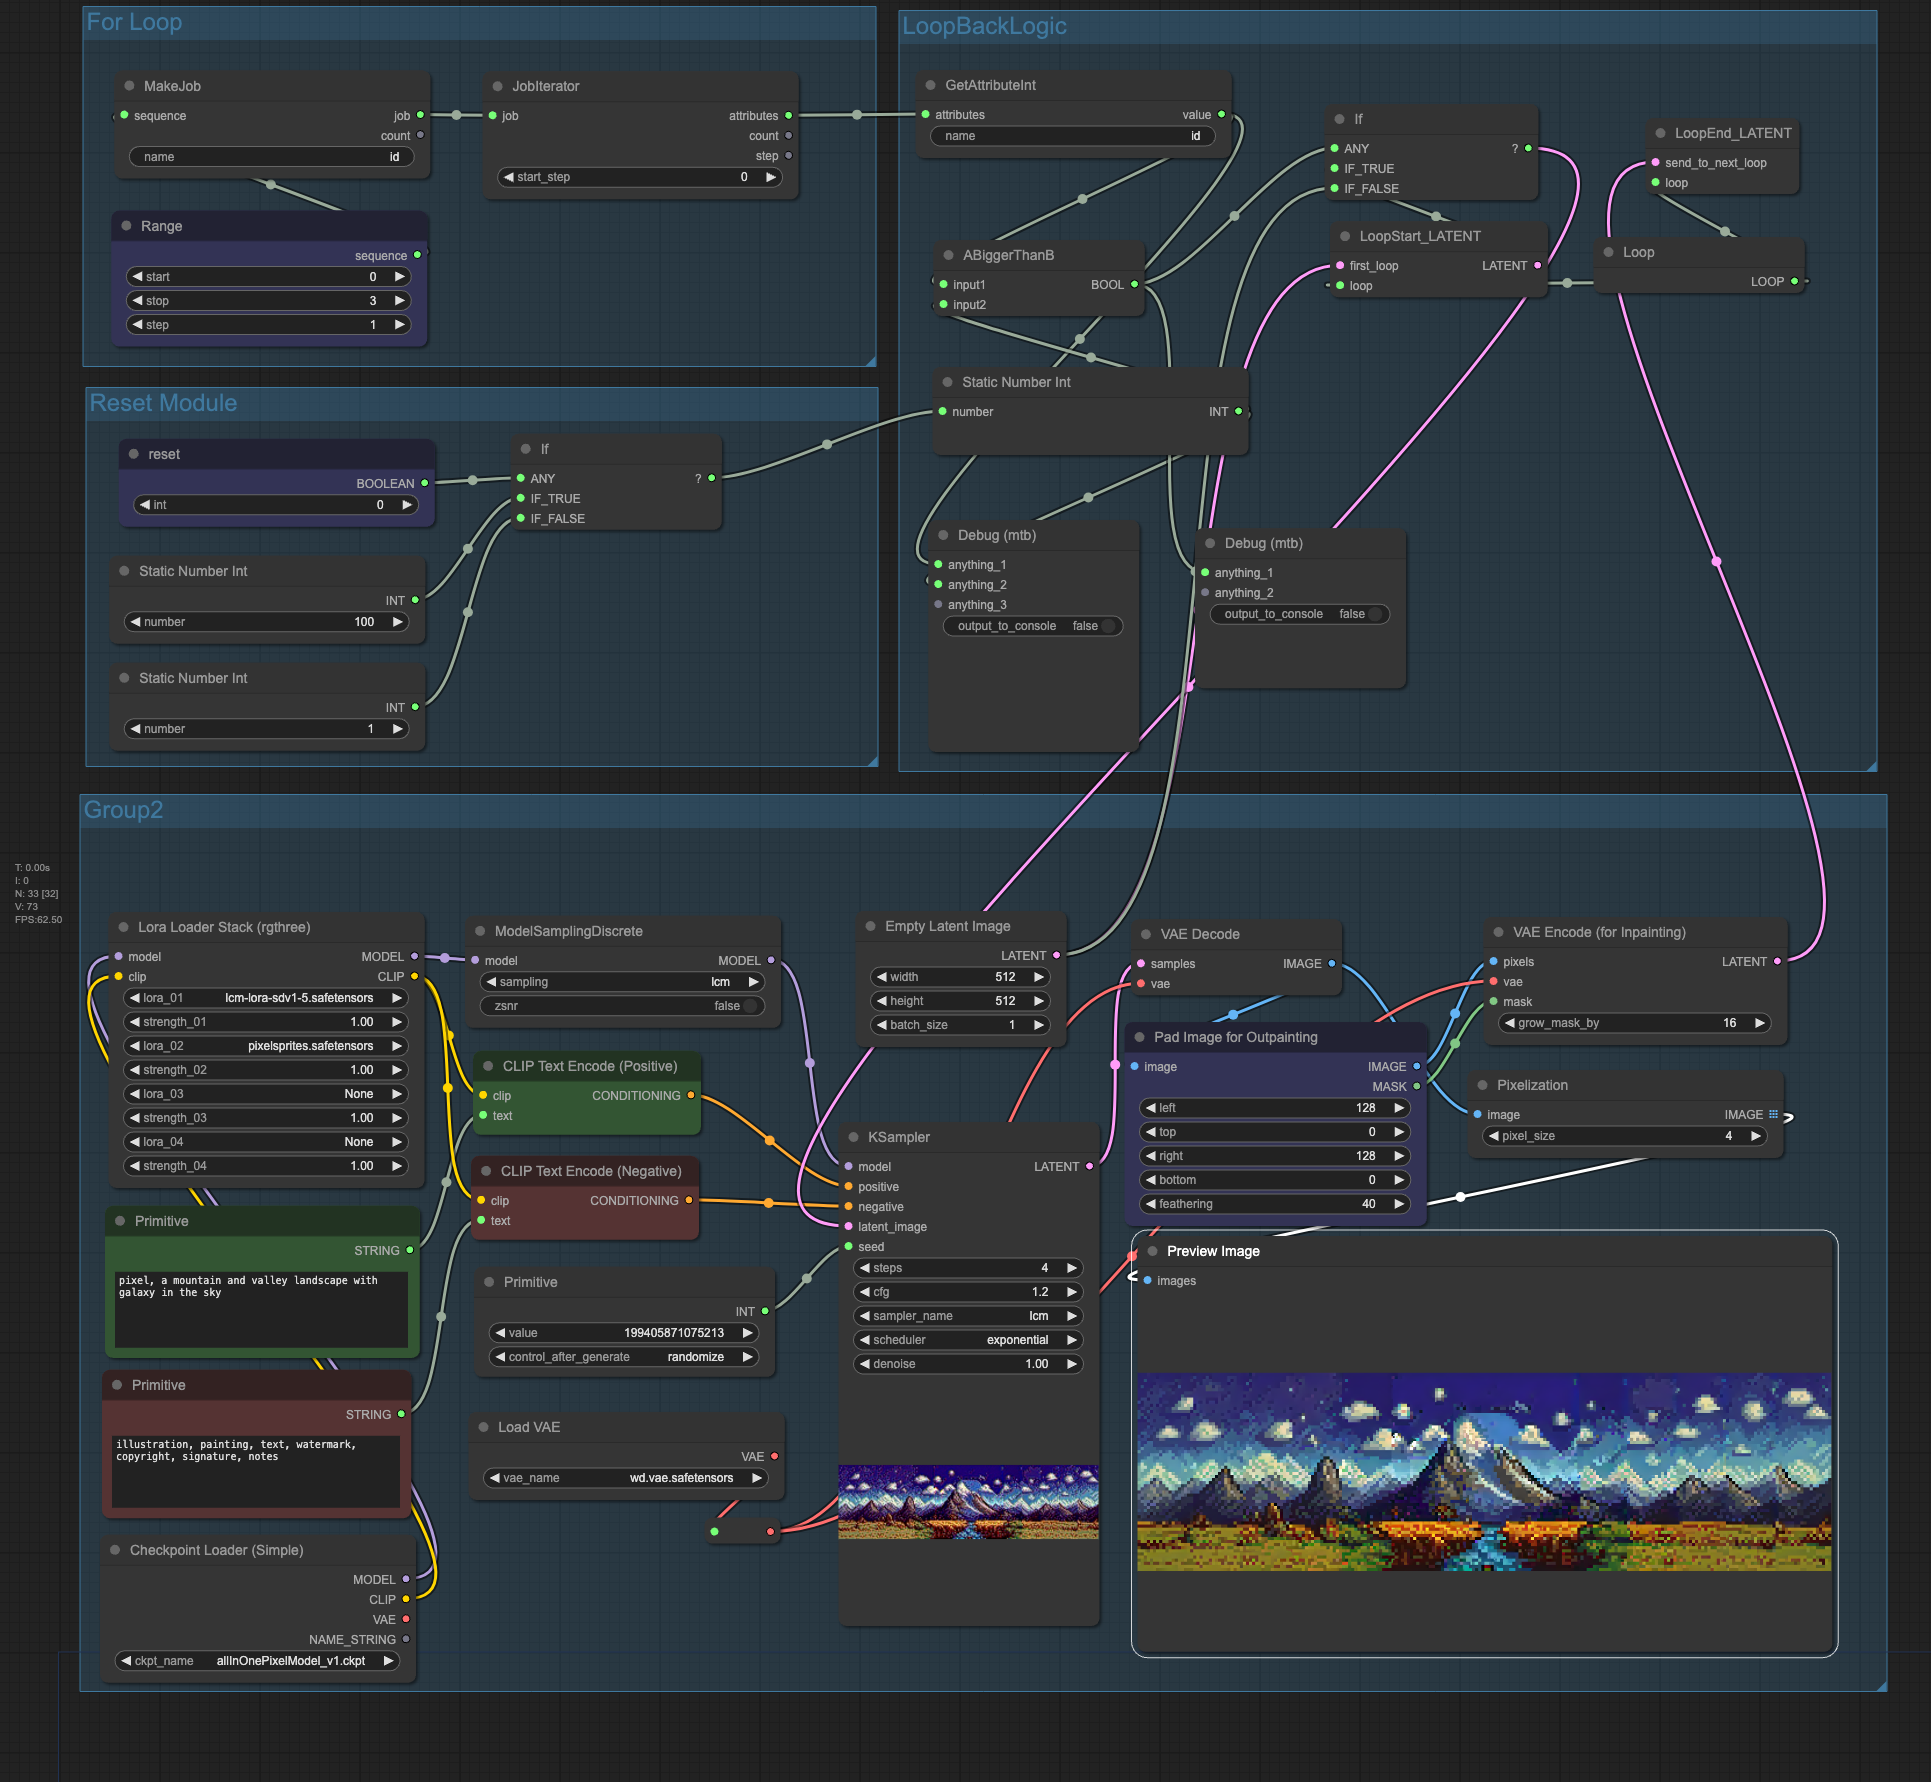Select the For Loop group title
Image resolution: width=1931 pixels, height=1782 pixels.
(x=134, y=22)
